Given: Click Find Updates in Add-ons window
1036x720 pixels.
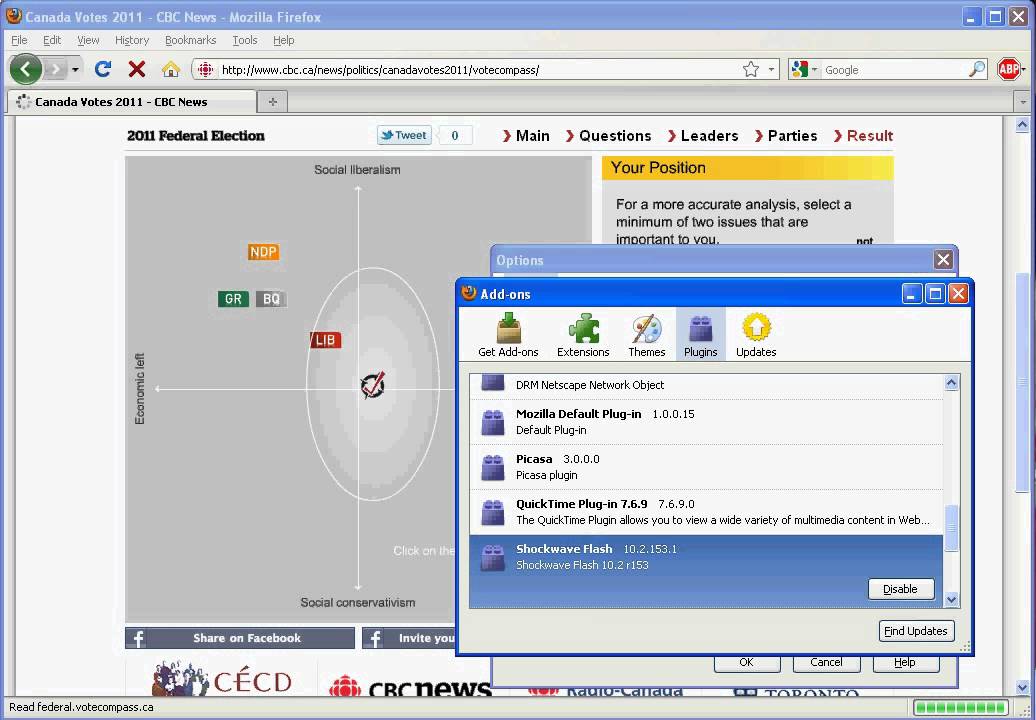Looking at the screenshot, I should (x=916, y=631).
